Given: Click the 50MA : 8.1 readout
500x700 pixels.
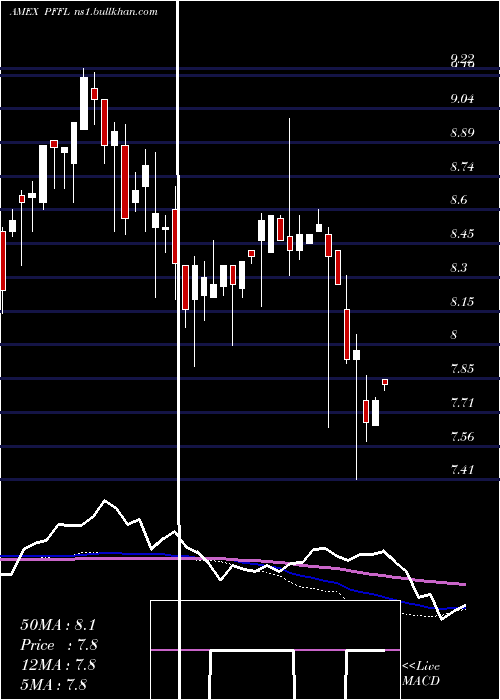Looking at the screenshot, I should 58,625.
